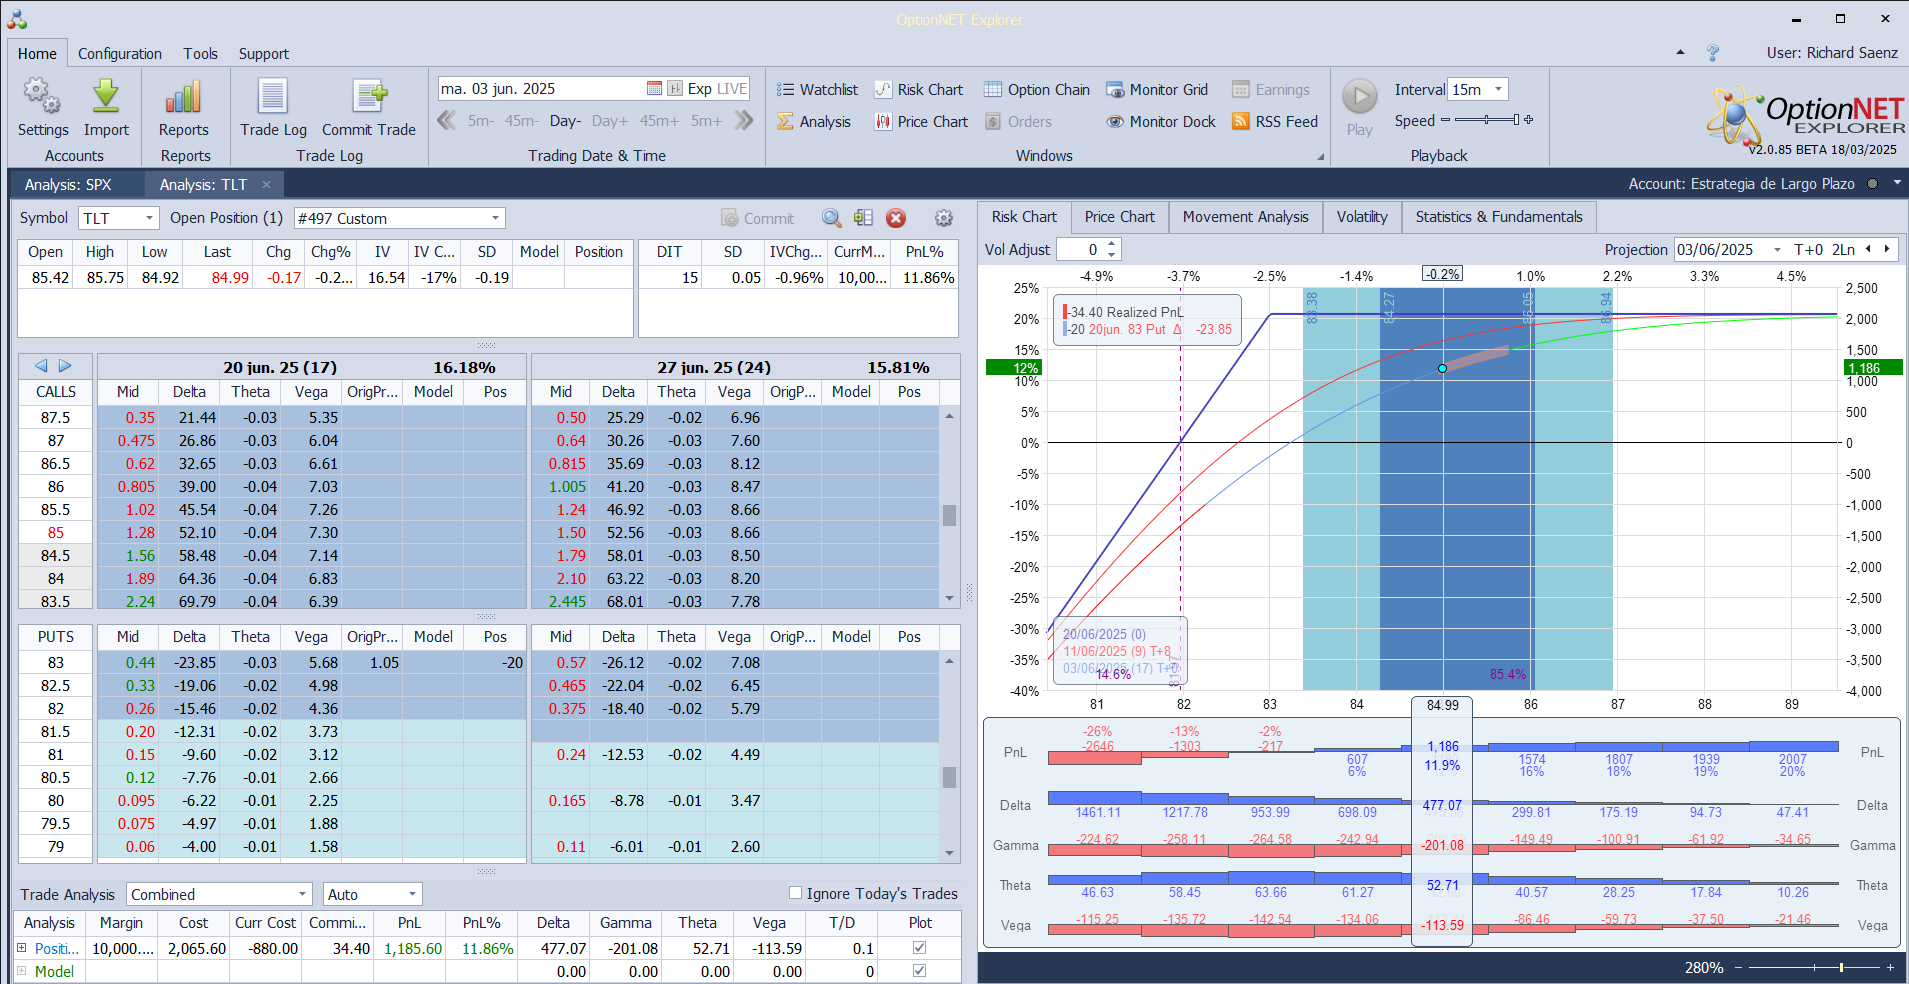Viewport: 1909px width, 984px height.
Task: Open Risk Chart from Windows group
Action: (x=918, y=89)
